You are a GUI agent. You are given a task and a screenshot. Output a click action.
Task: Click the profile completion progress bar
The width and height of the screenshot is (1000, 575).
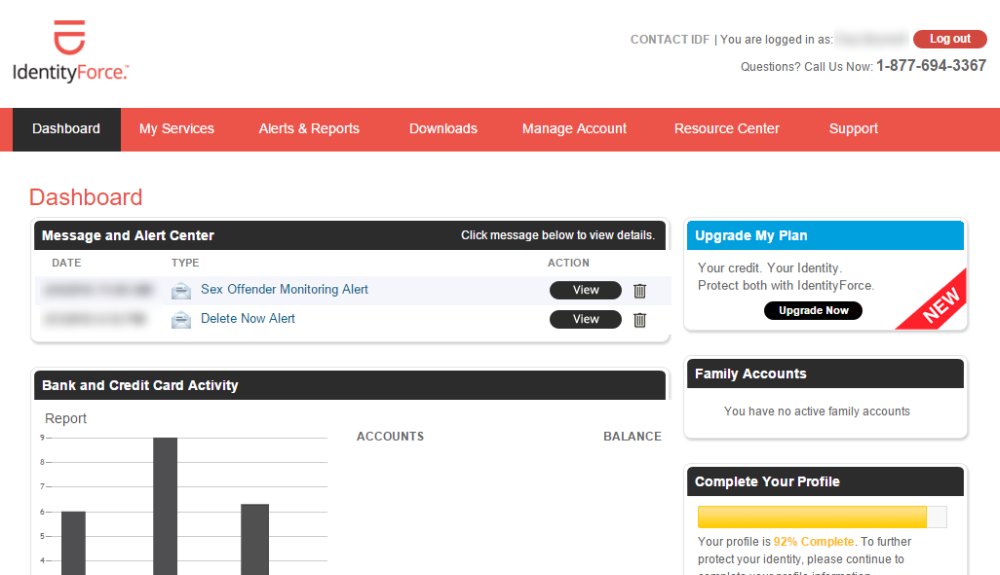[822, 517]
